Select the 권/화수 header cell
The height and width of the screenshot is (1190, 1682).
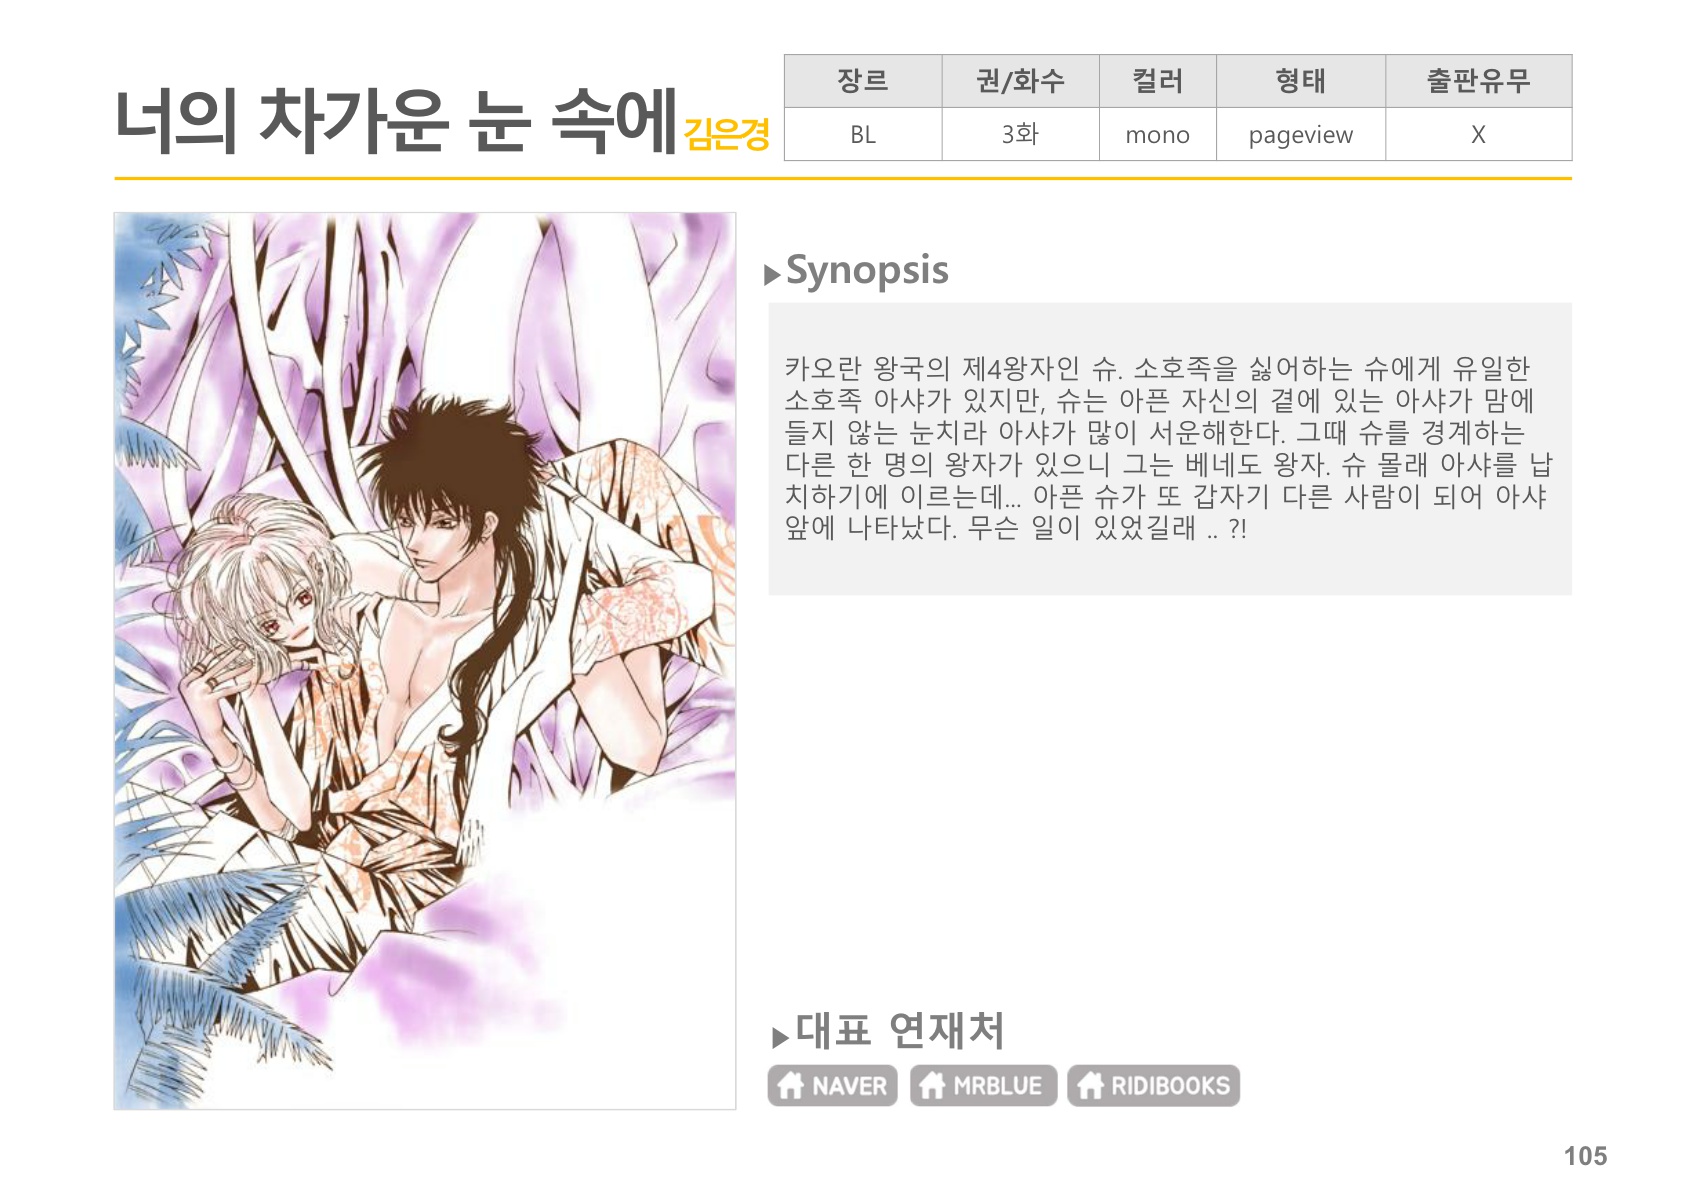[x=1020, y=81]
